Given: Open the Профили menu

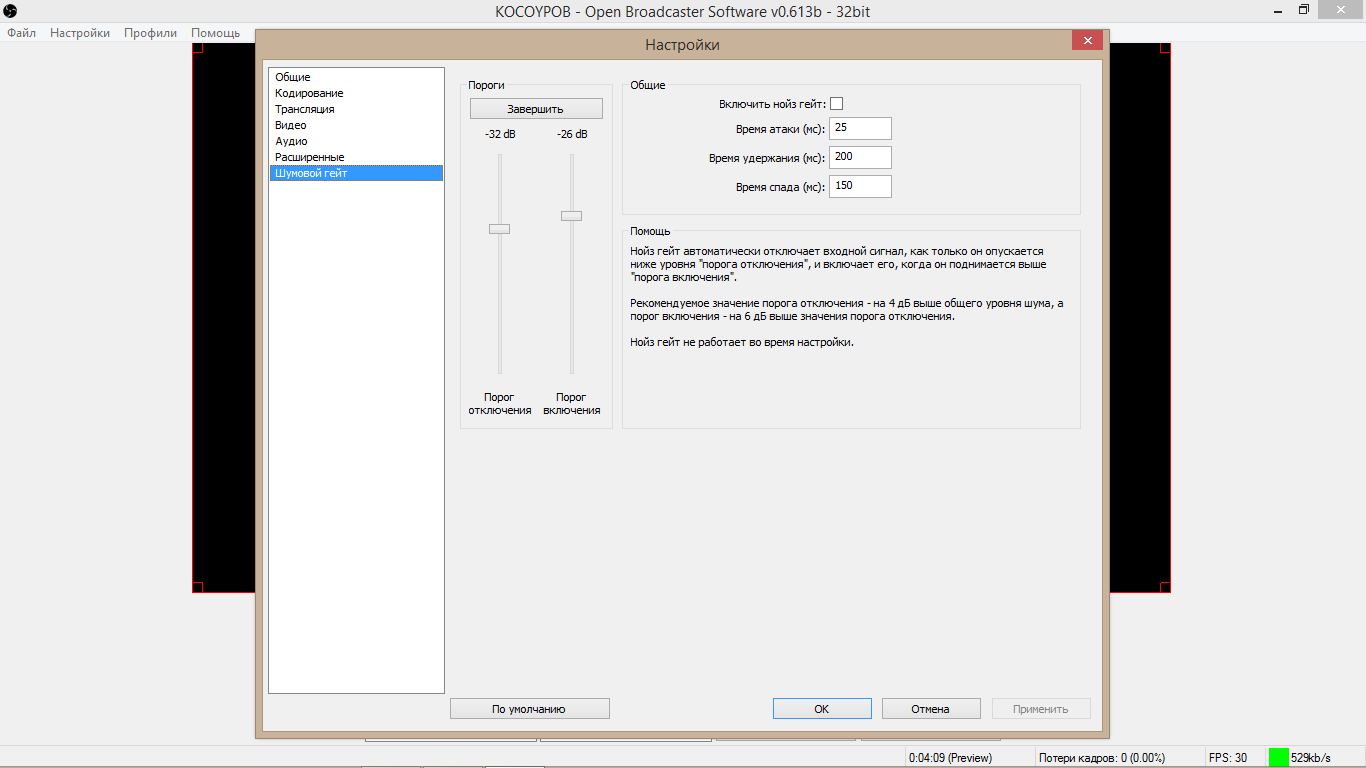Looking at the screenshot, I should point(150,33).
